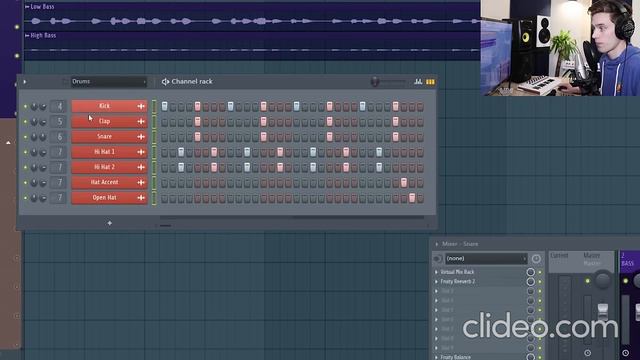The width and height of the screenshot is (640, 360).
Task: Click the Kick channel volume knob
Action: tap(43, 107)
